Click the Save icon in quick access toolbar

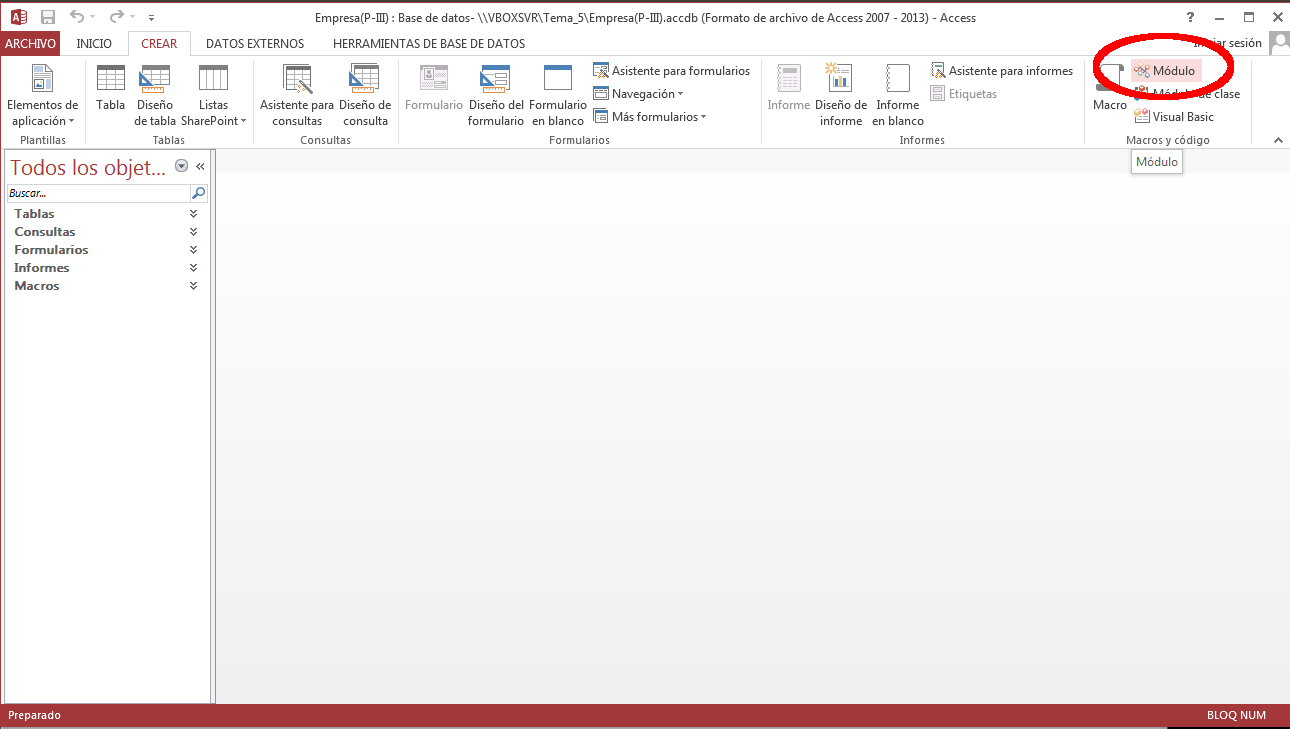(x=48, y=17)
